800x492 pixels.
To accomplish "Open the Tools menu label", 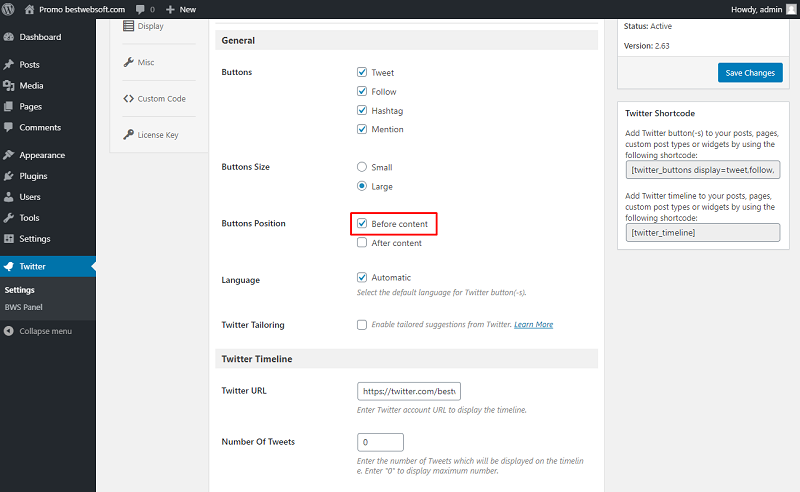I will tap(29, 217).
